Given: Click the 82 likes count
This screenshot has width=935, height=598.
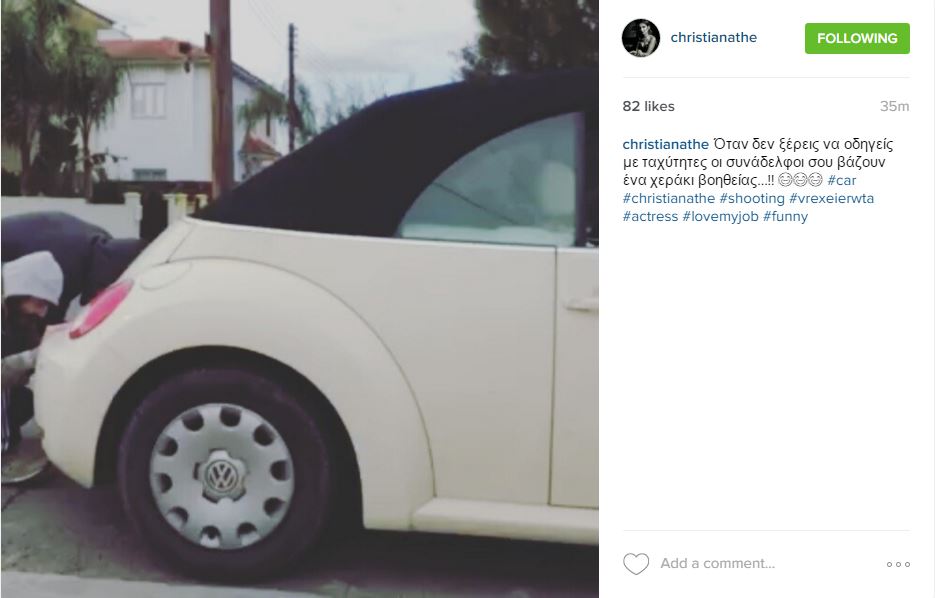Looking at the screenshot, I should coord(648,106).
